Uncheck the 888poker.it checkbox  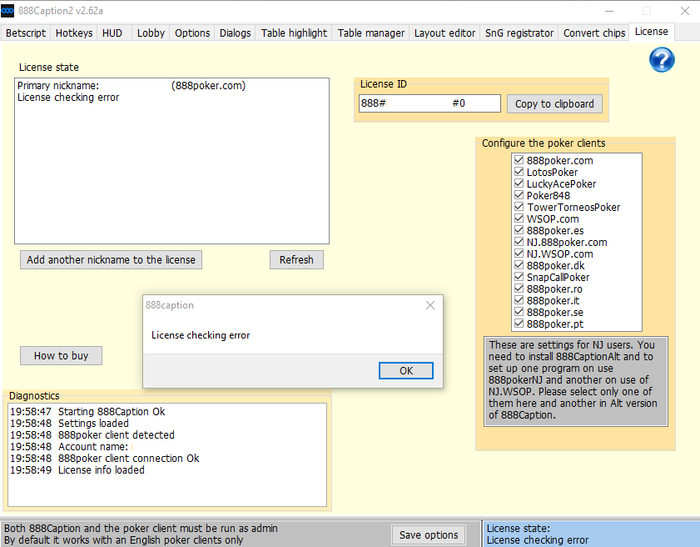[519, 300]
